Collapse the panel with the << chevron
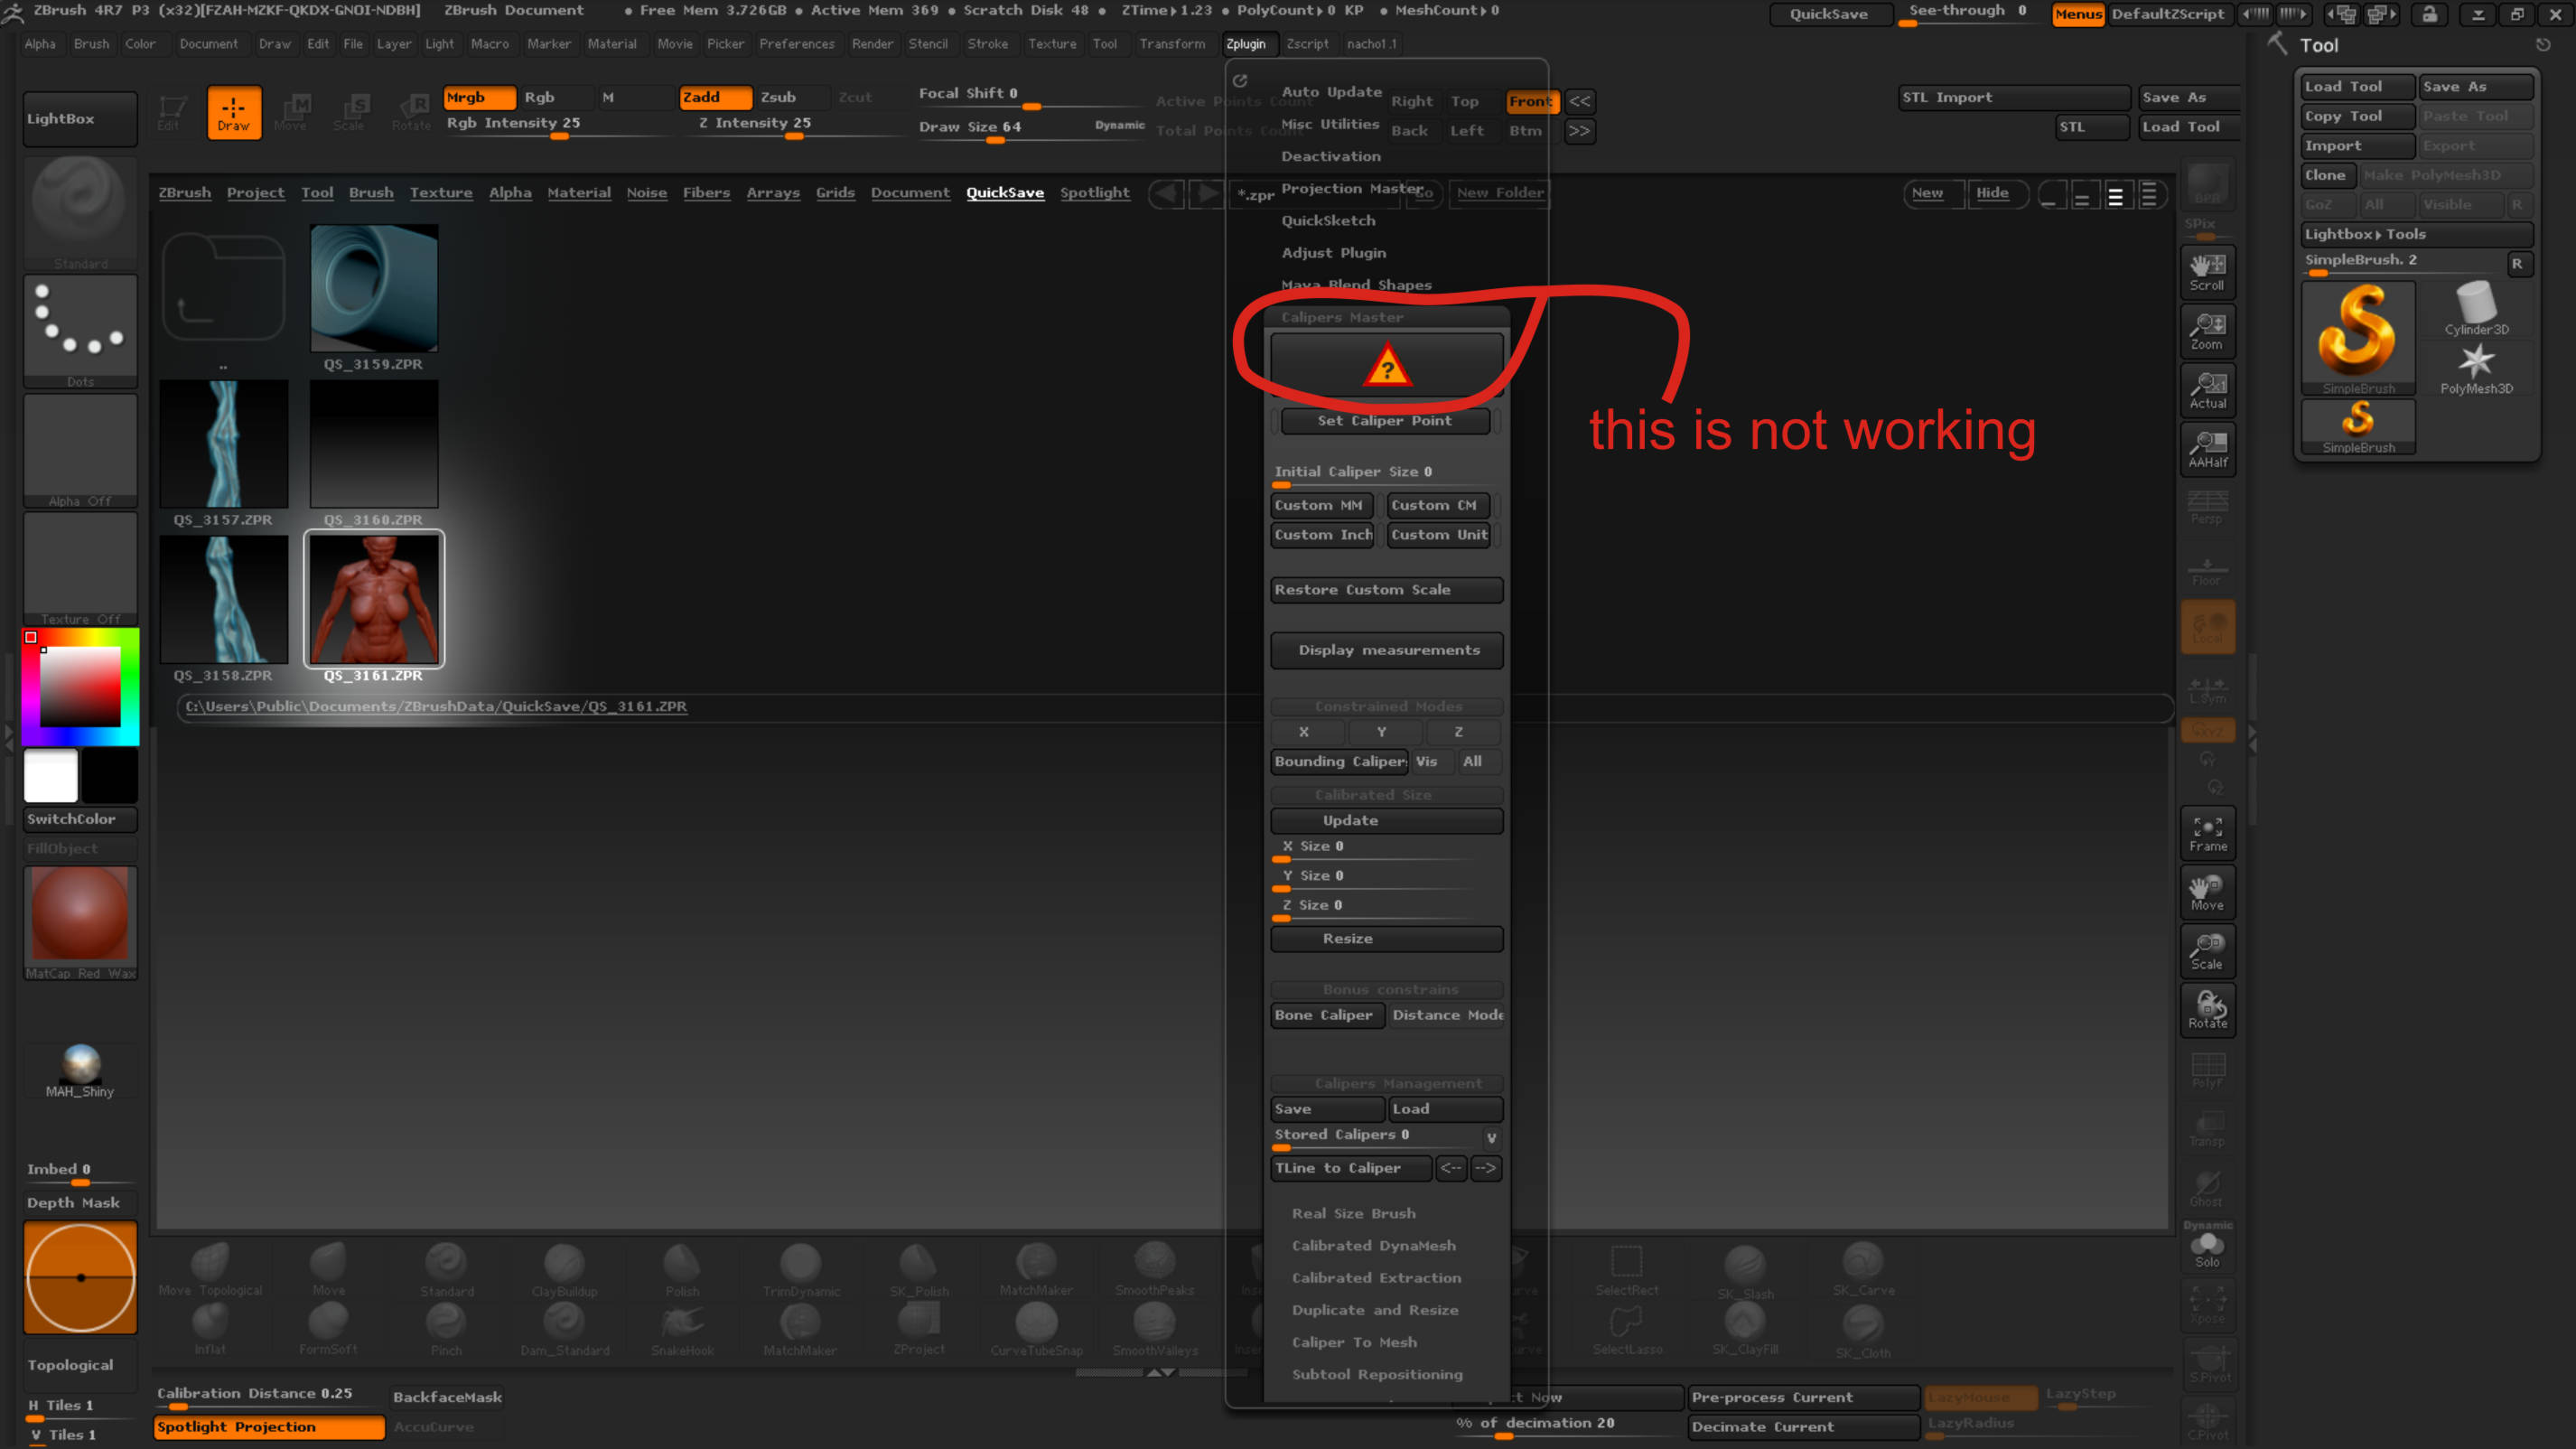Viewport: 2576px width, 1449px height. tap(1578, 101)
